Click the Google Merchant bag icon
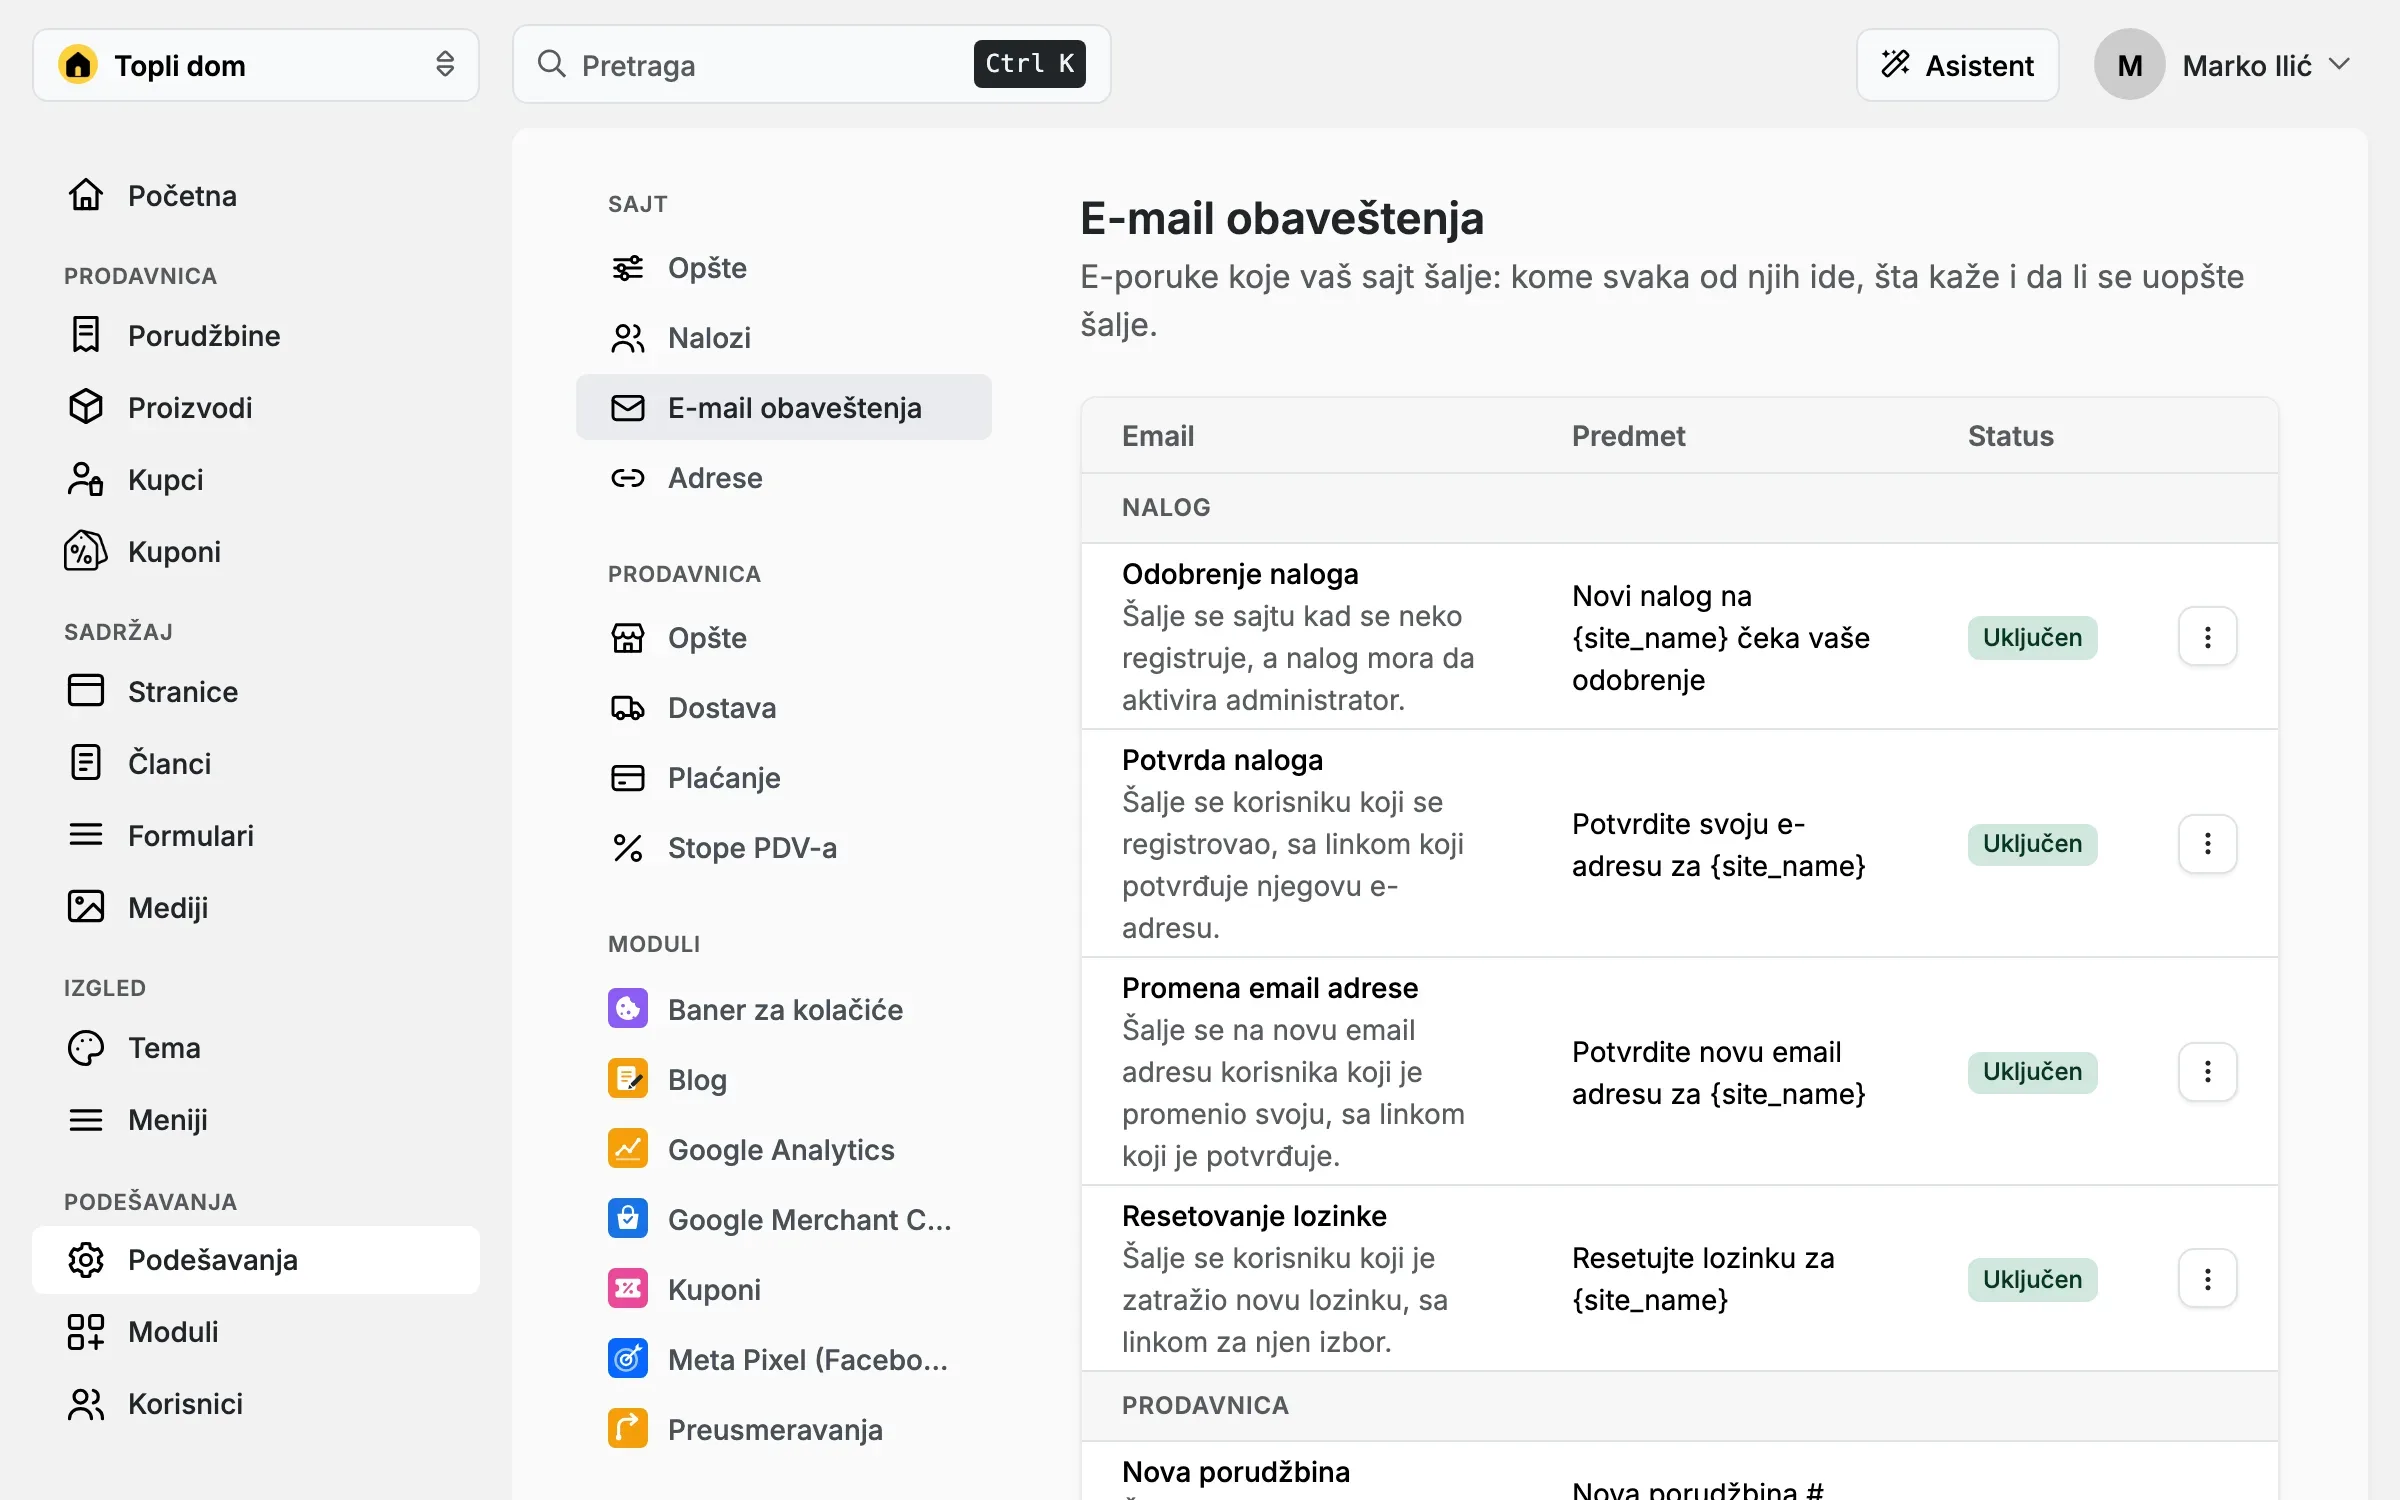Viewport: 2400px width, 1500px height. click(628, 1219)
